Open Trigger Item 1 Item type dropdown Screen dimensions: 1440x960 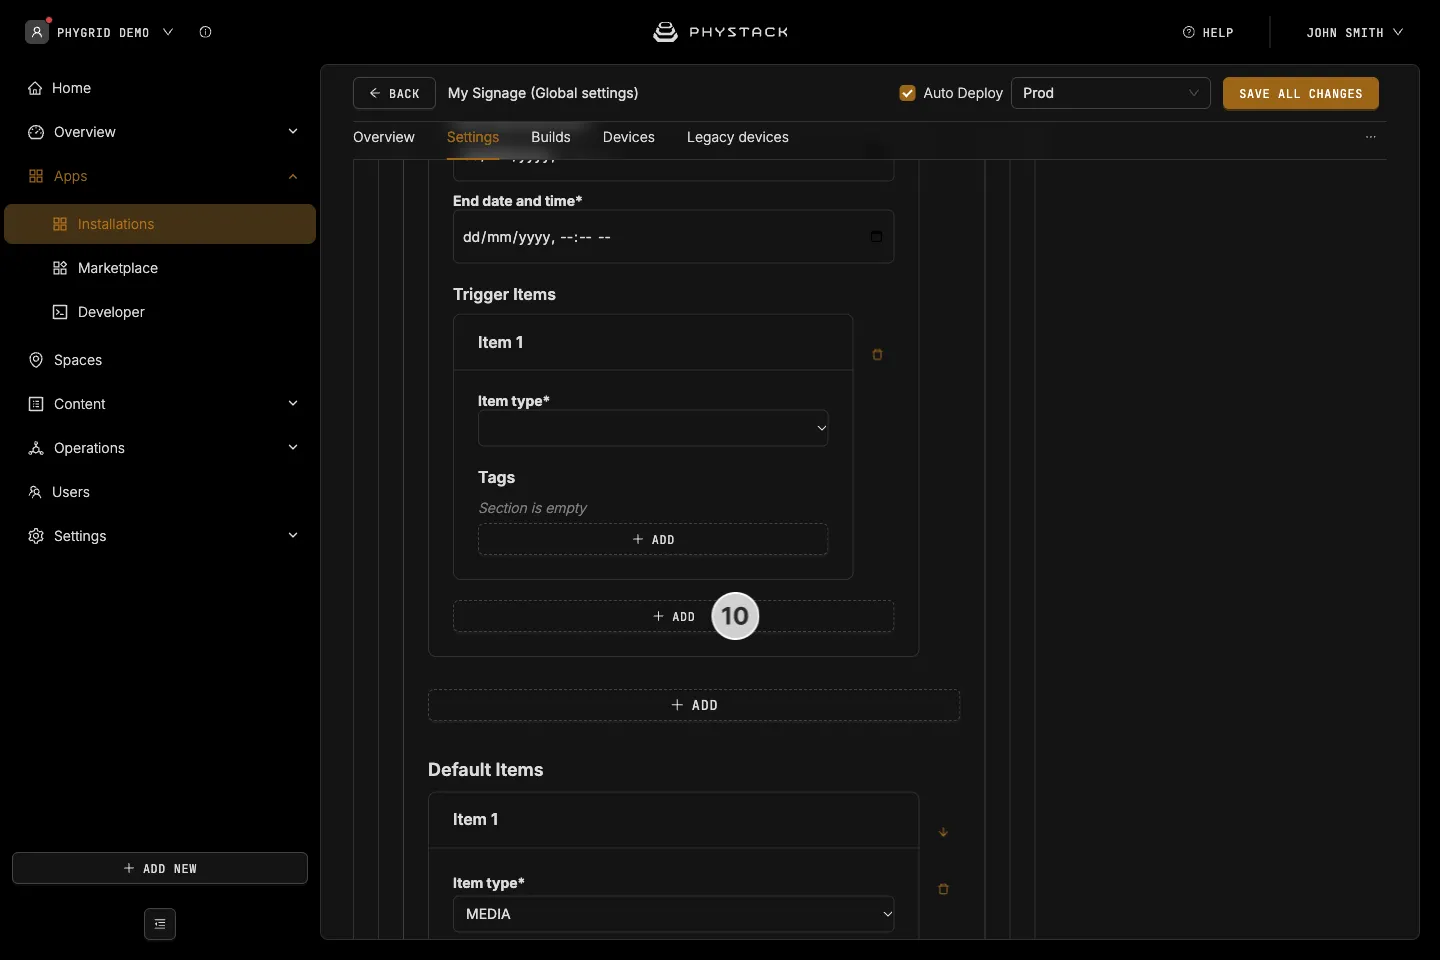point(653,428)
